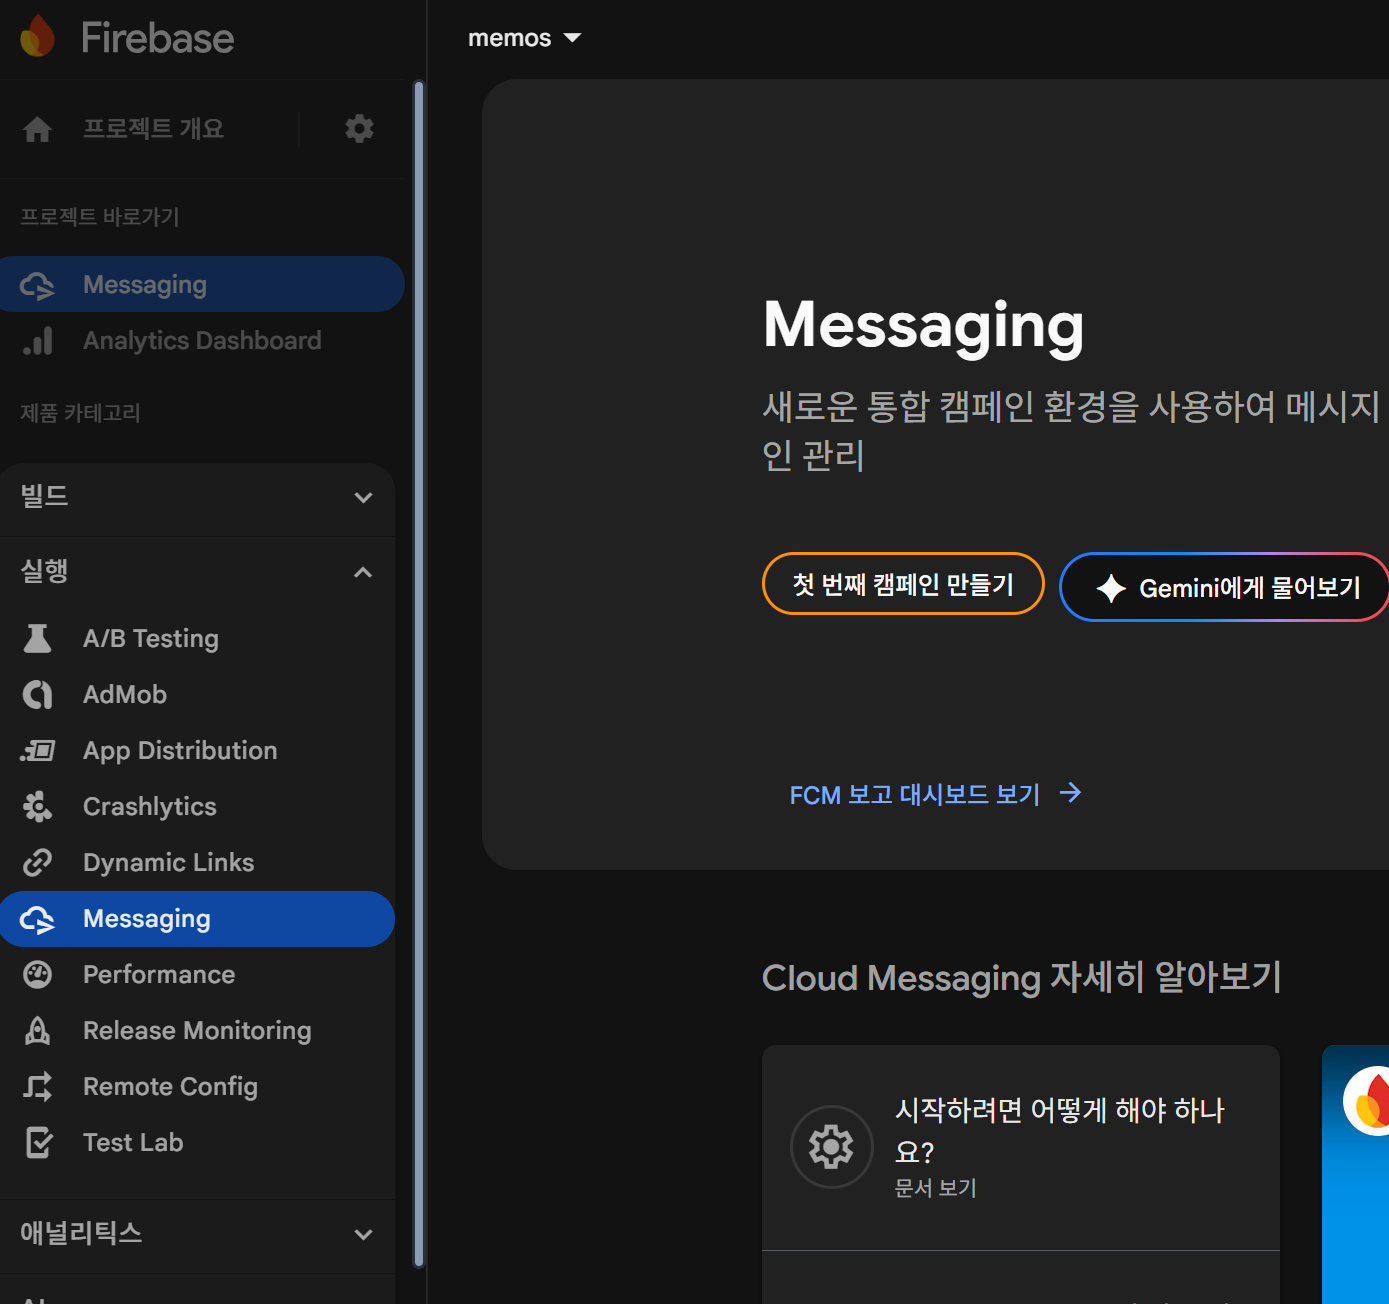
Task: Open Crashlytics page
Action: [197, 806]
